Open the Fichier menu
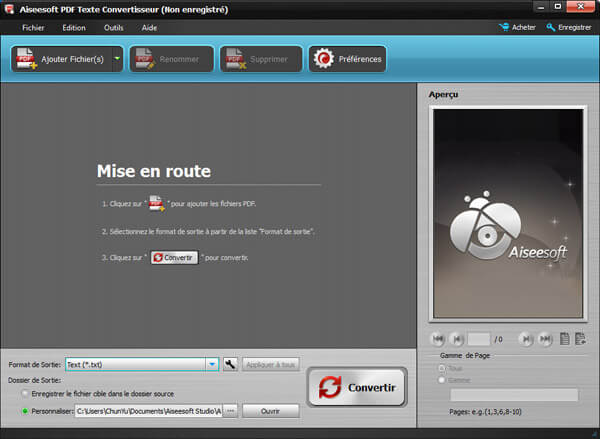 click(x=33, y=27)
